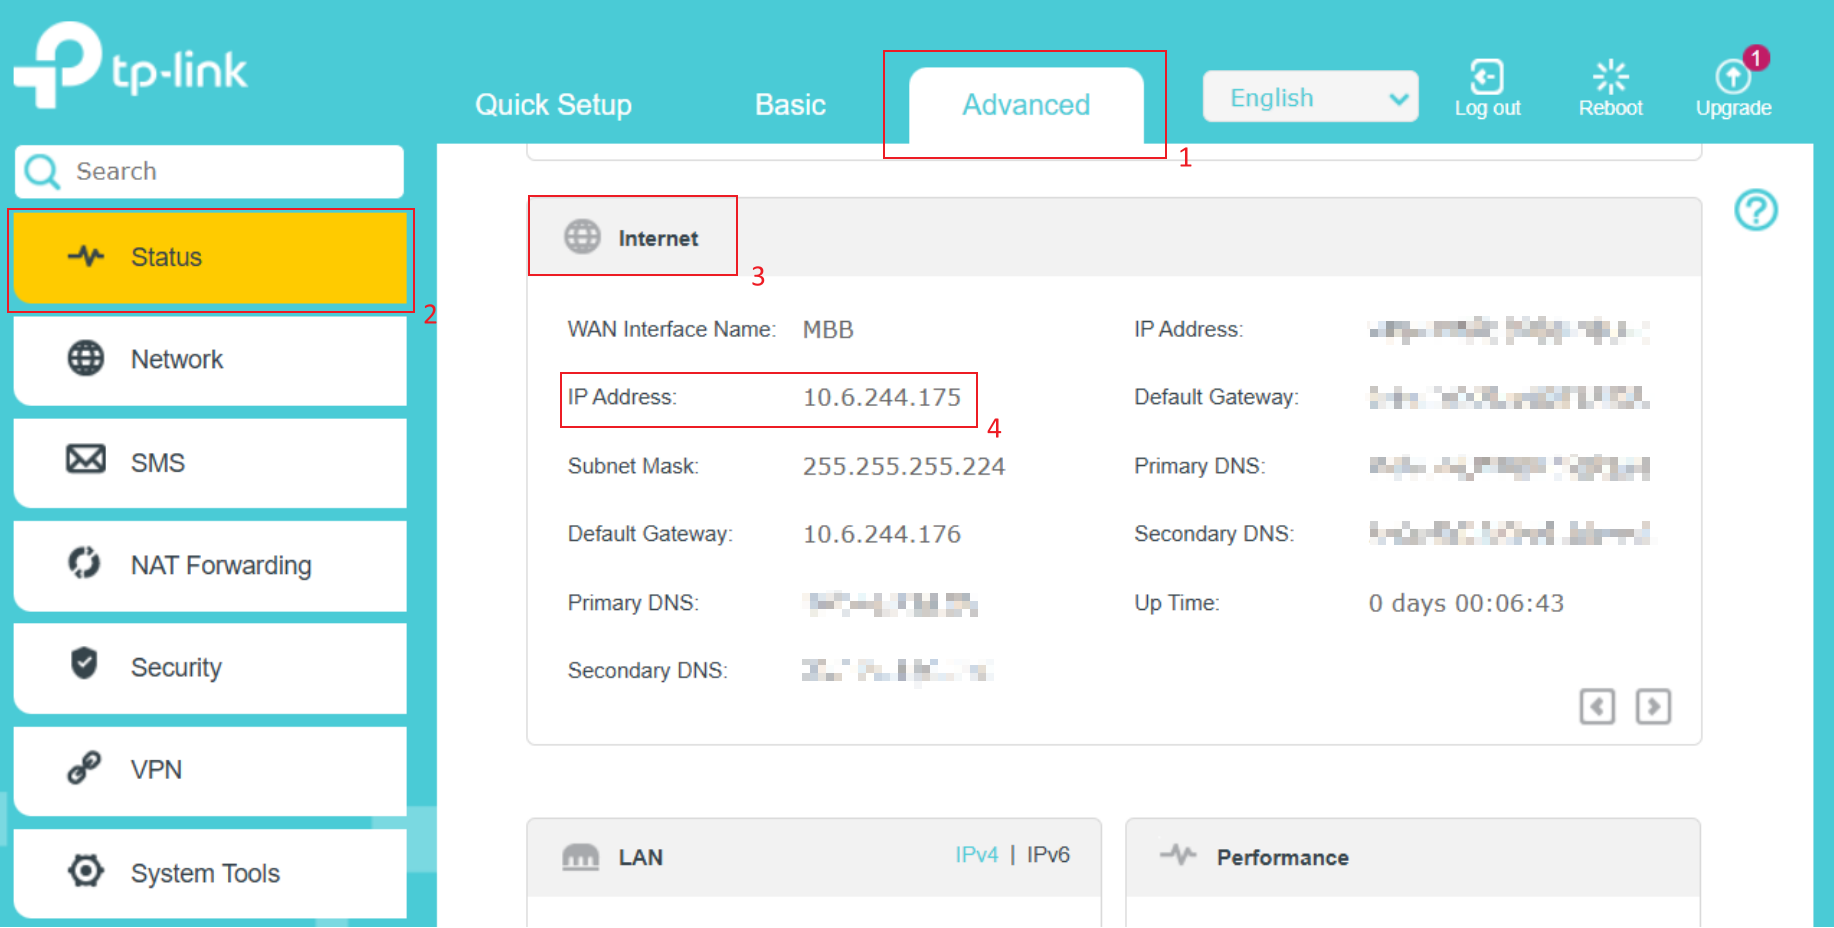Viewport: 1834px width, 928px height.
Task: Show the previous Internet connection page
Action: tap(1597, 707)
